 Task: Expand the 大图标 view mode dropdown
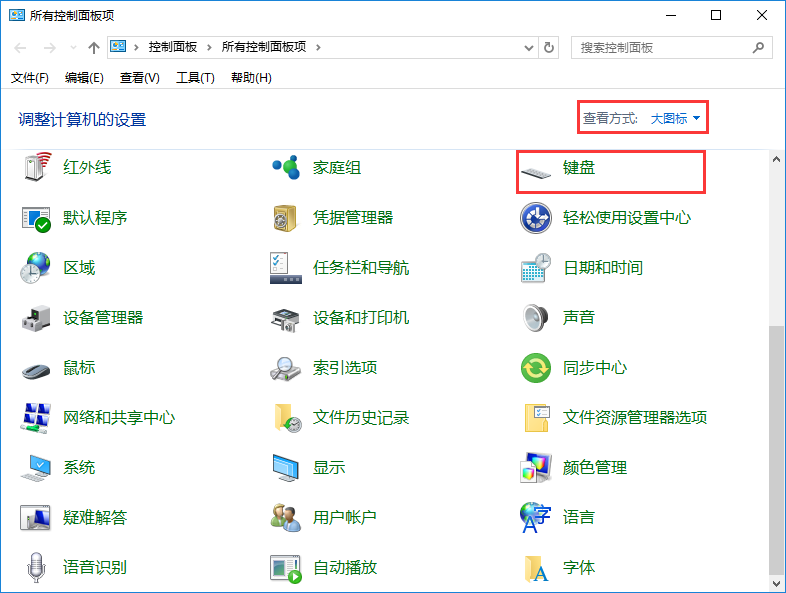point(676,119)
